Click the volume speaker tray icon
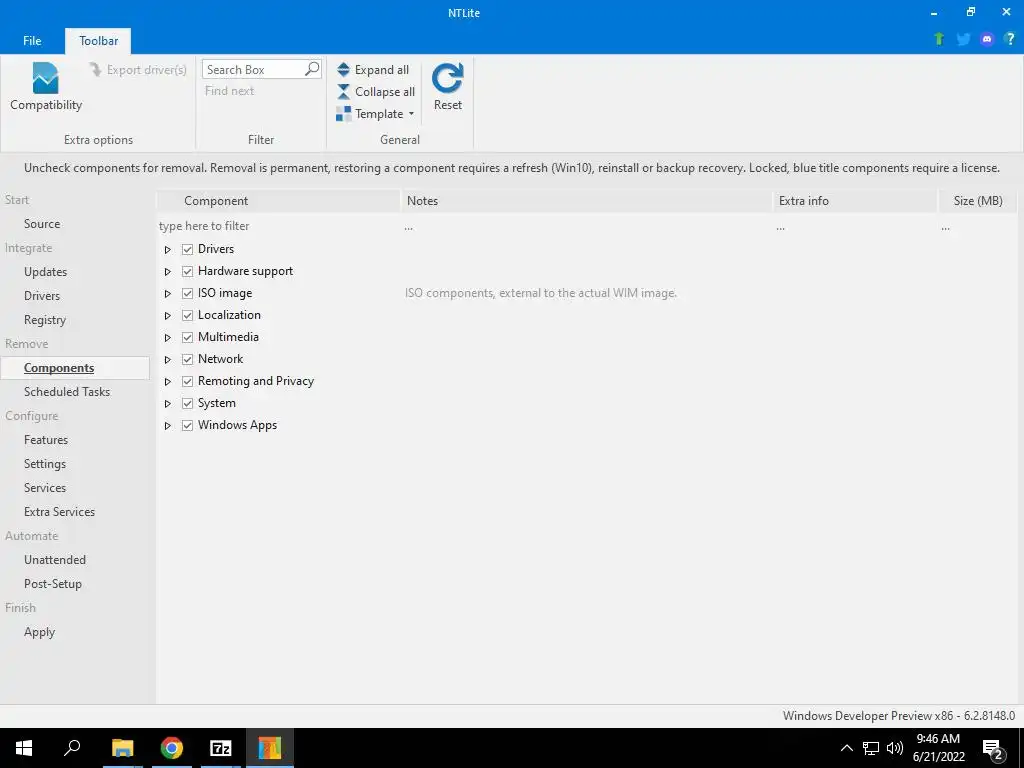Image resolution: width=1024 pixels, height=768 pixels. [895, 748]
